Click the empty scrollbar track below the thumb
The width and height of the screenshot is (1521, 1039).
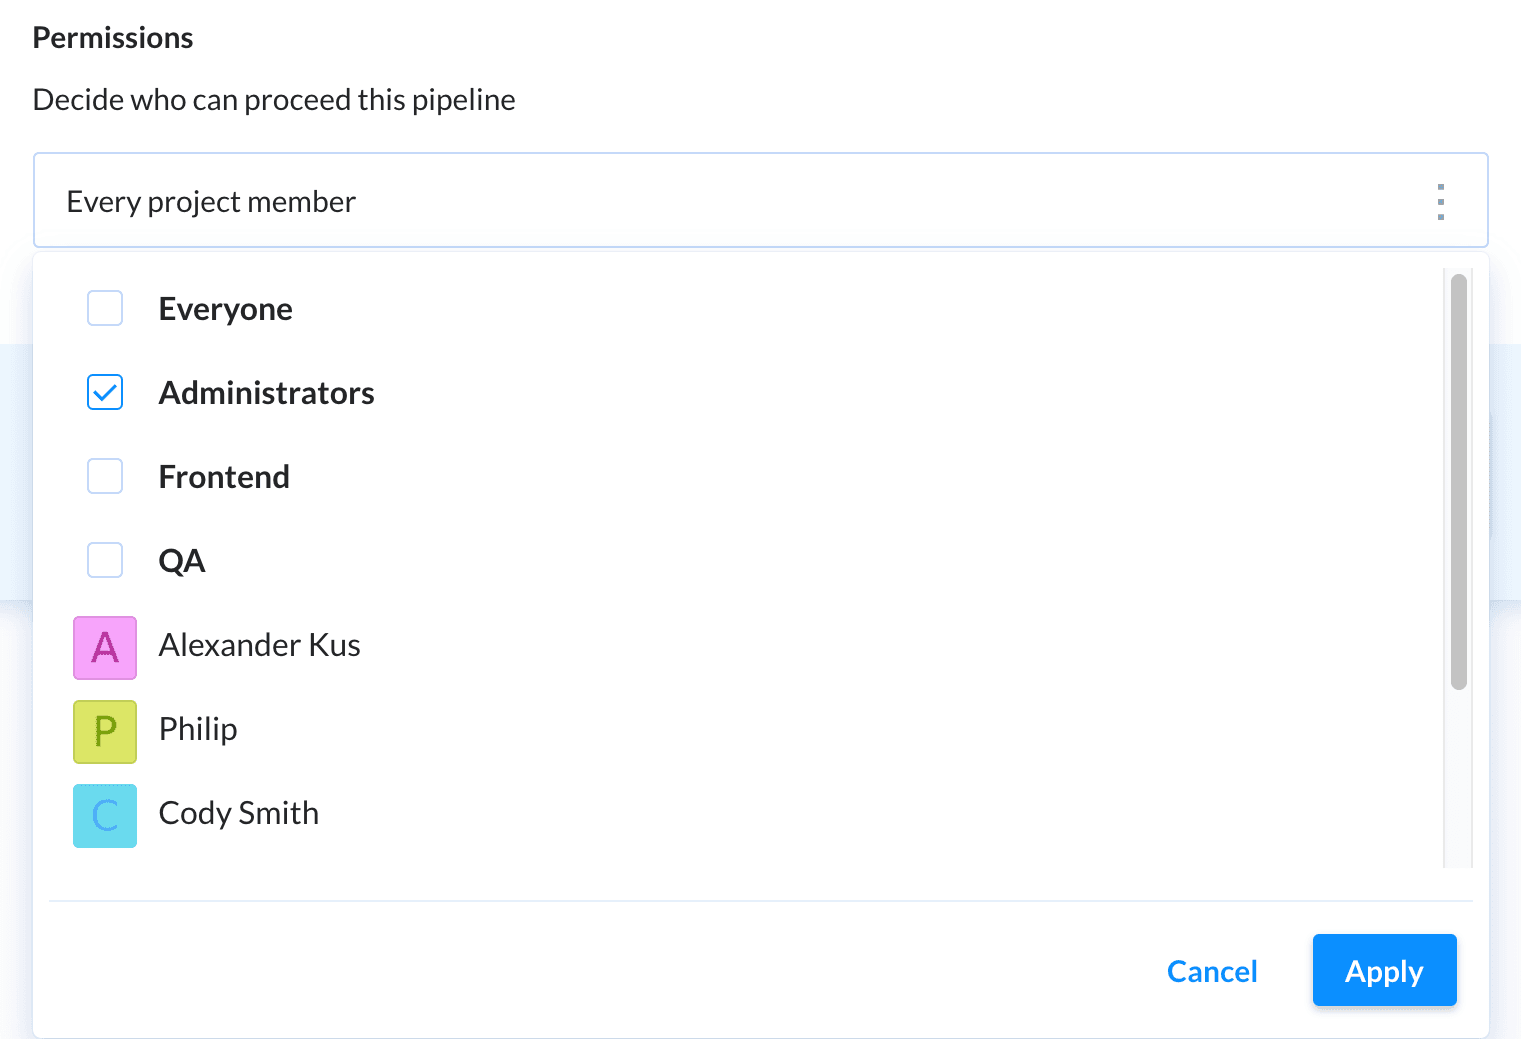1458,780
